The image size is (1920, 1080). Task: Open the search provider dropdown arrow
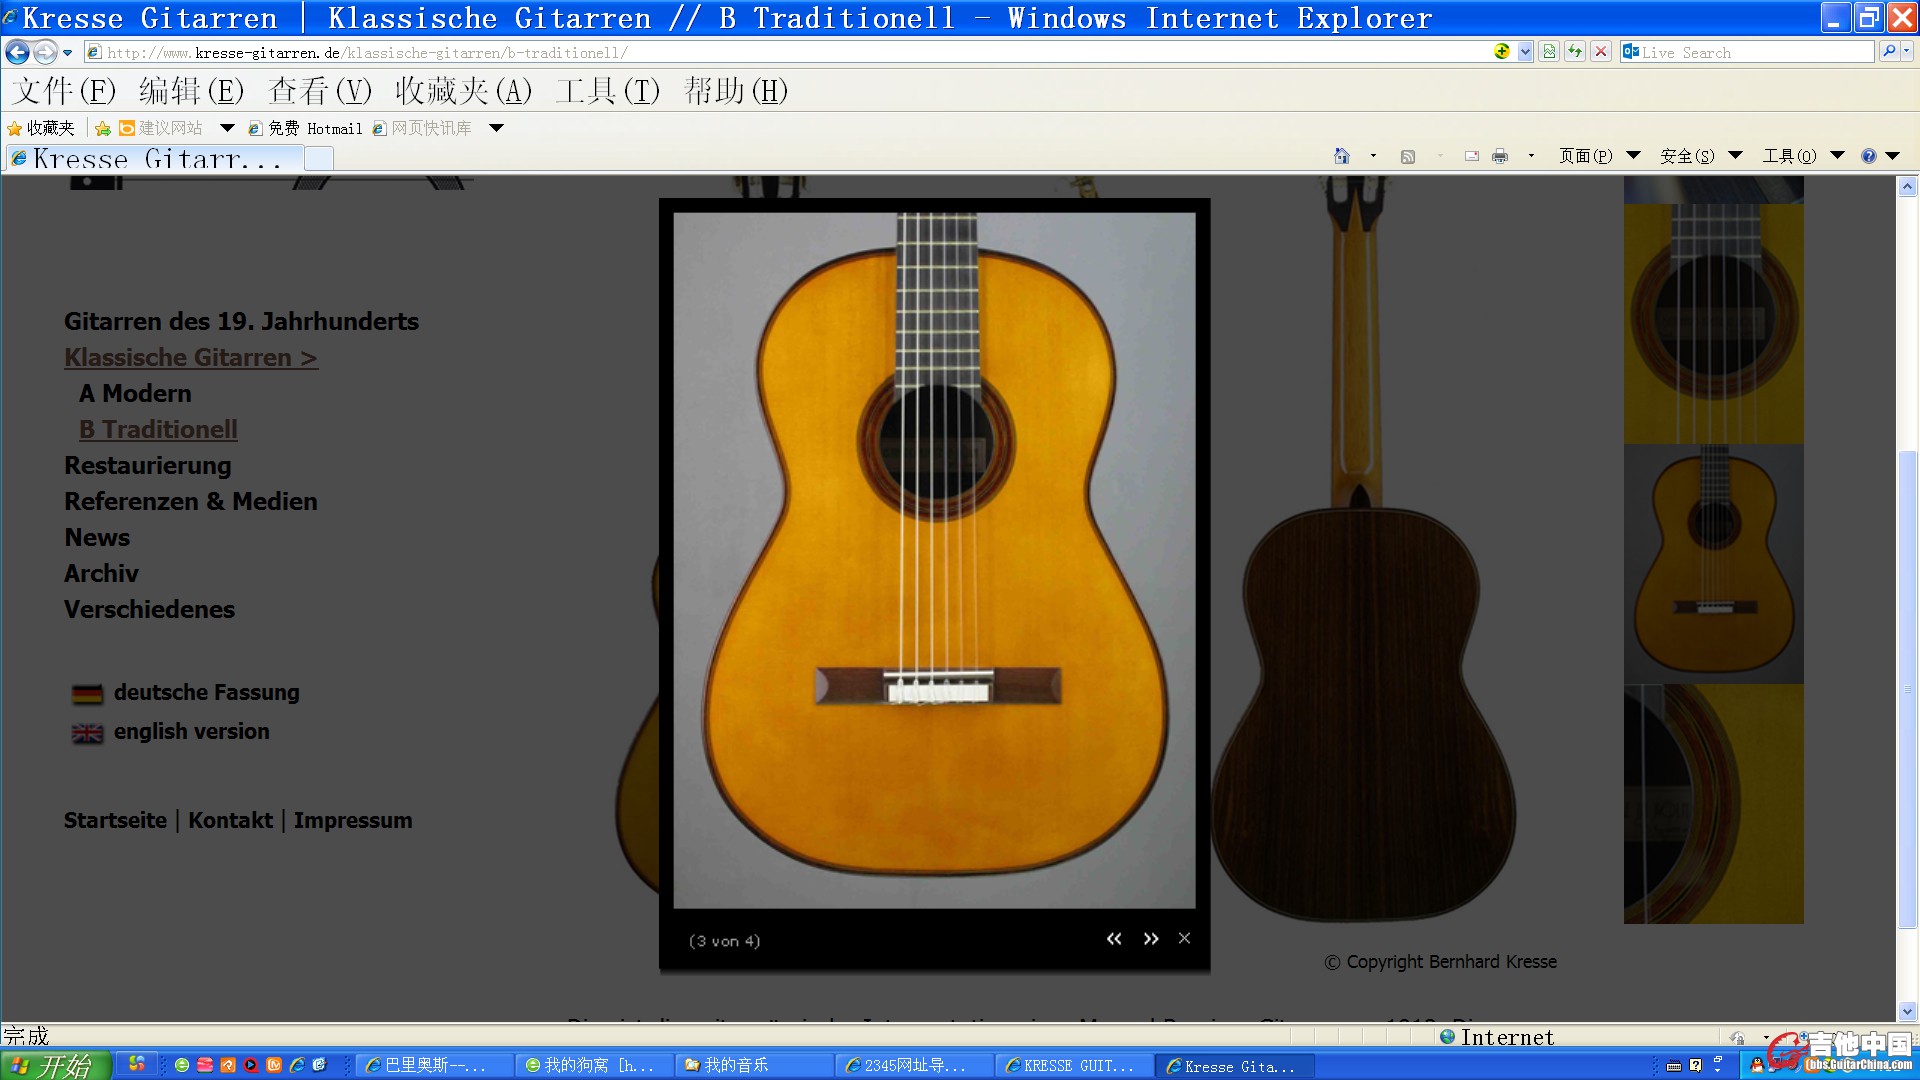(x=1907, y=52)
